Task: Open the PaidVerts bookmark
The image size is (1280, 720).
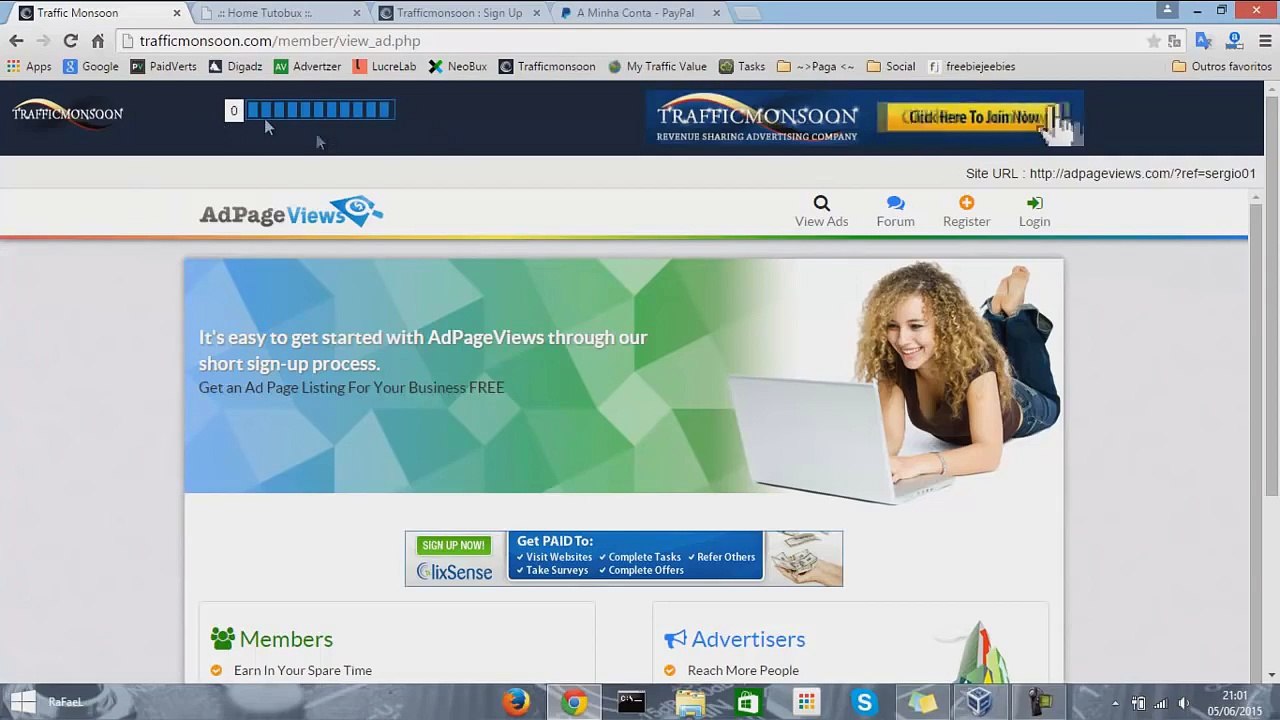Action: click(x=164, y=66)
